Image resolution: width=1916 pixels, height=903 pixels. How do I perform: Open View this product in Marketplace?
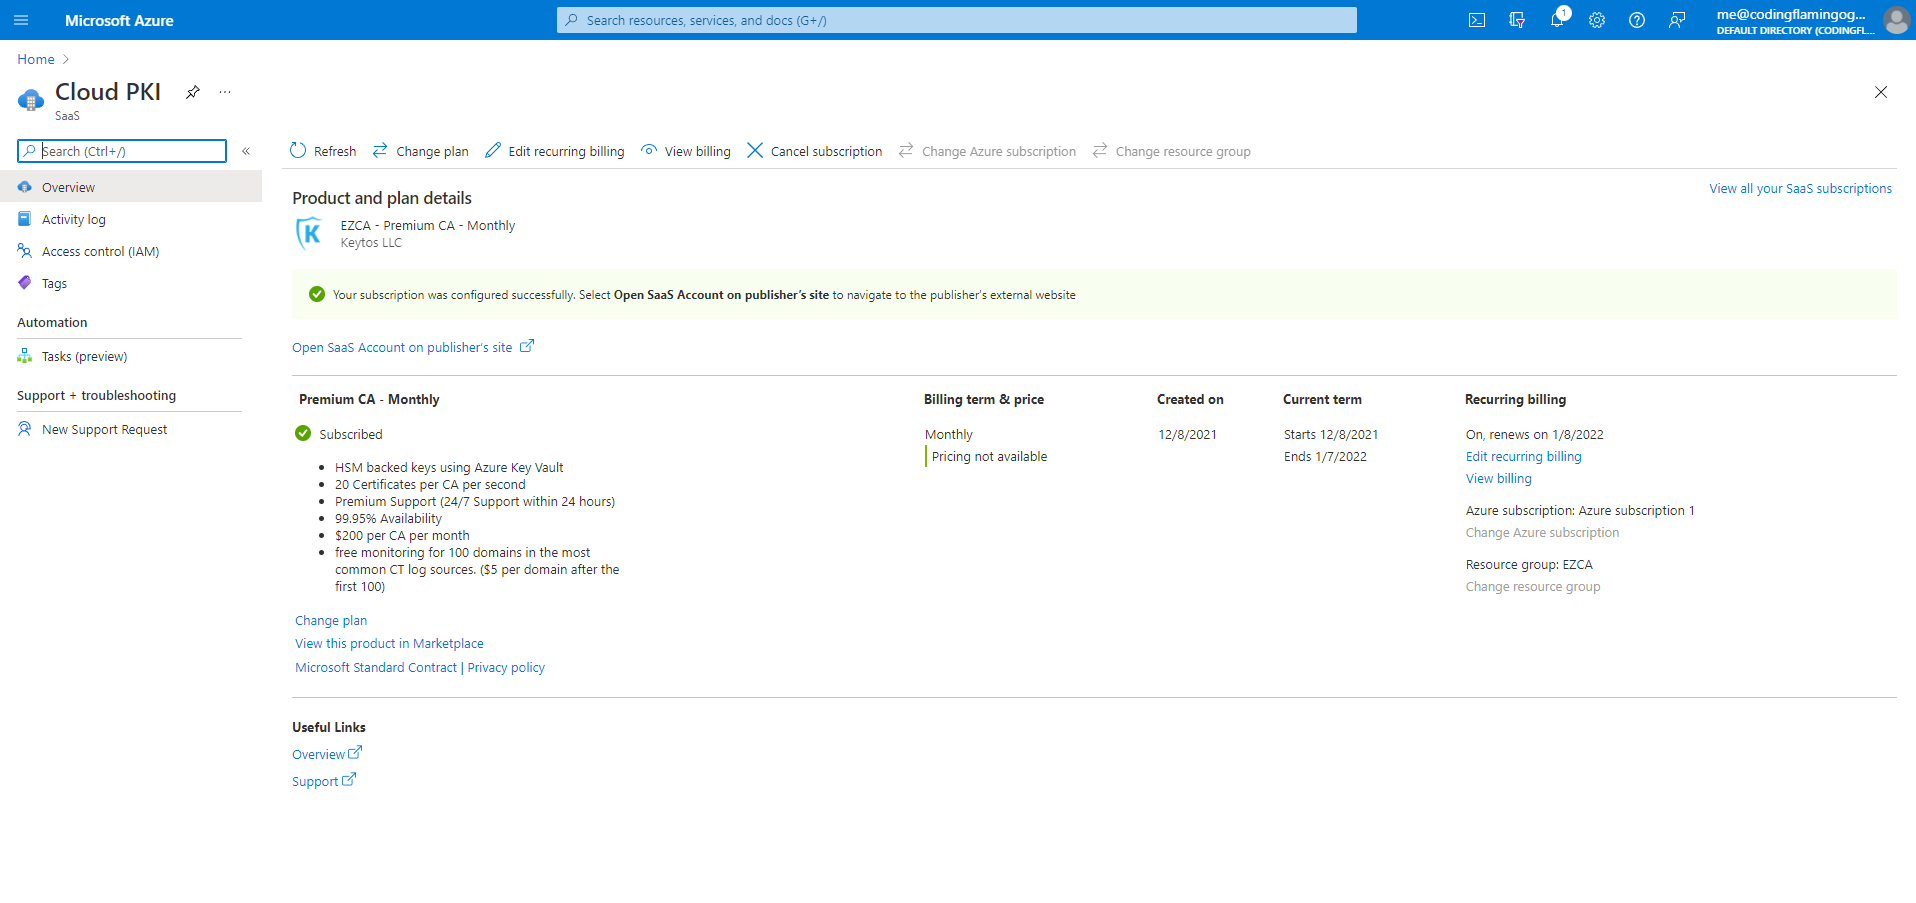pos(389,643)
